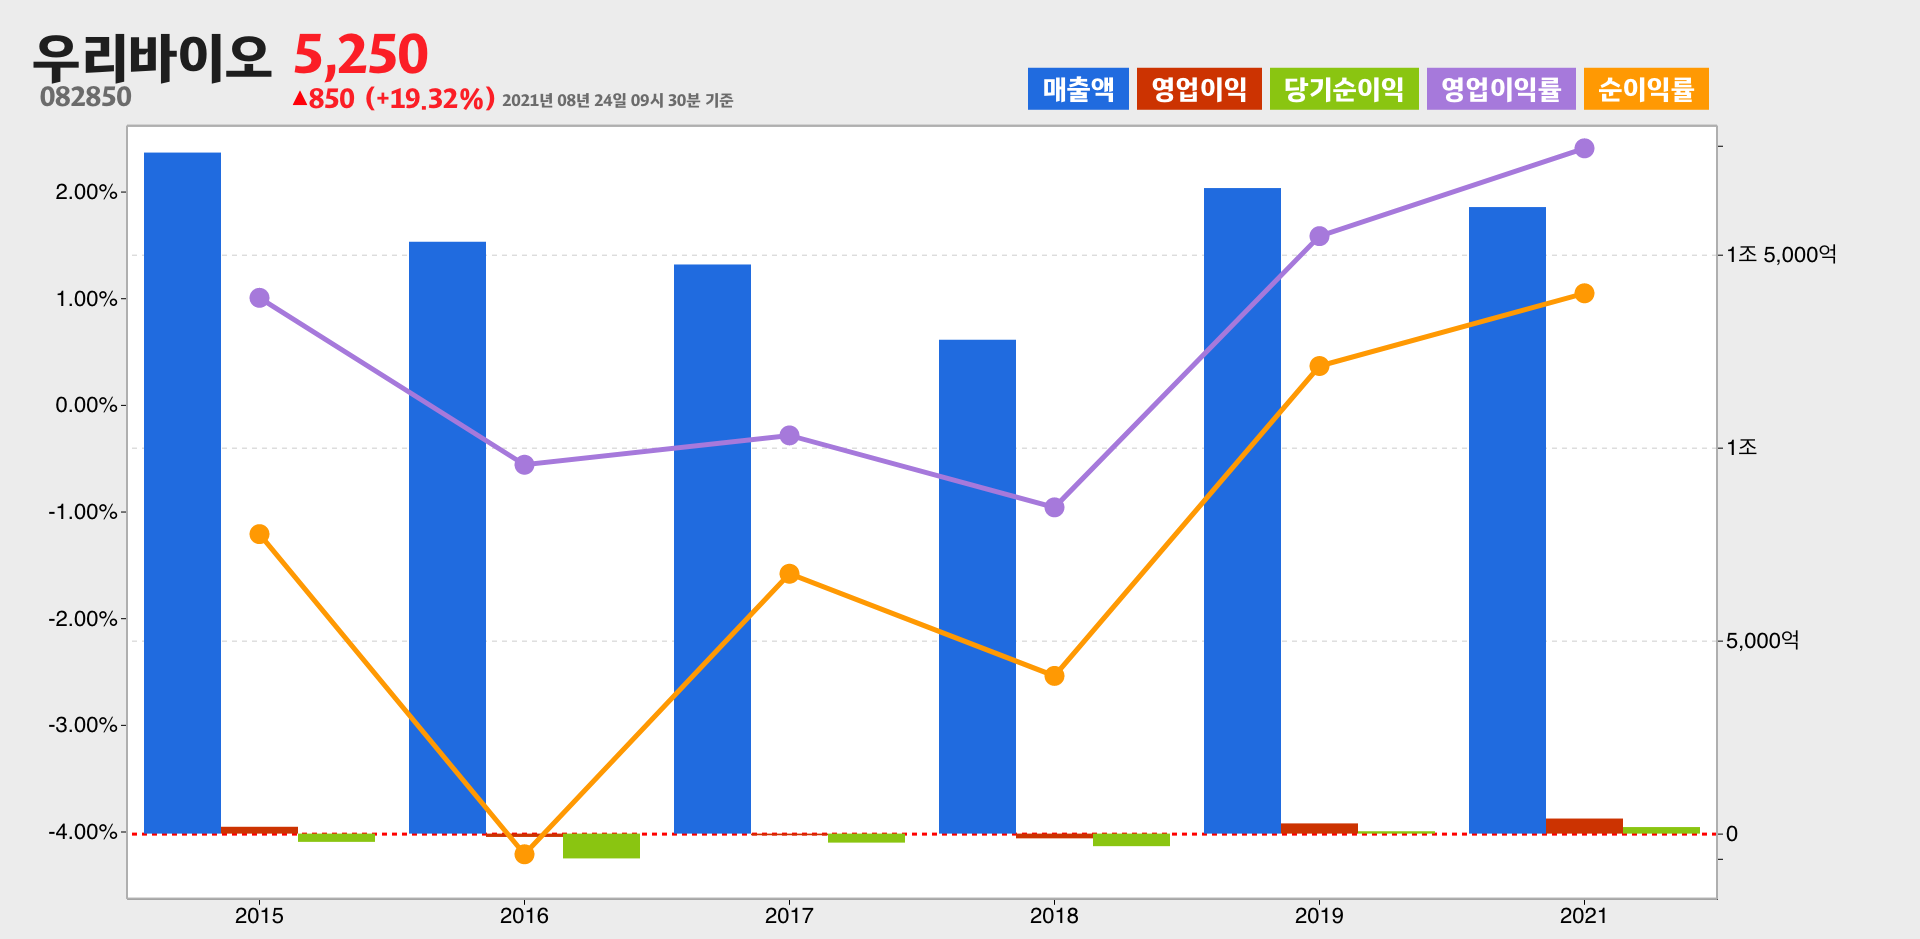Click the 2021 purple operating margin point
The height and width of the screenshot is (939, 1920).
click(x=1584, y=148)
